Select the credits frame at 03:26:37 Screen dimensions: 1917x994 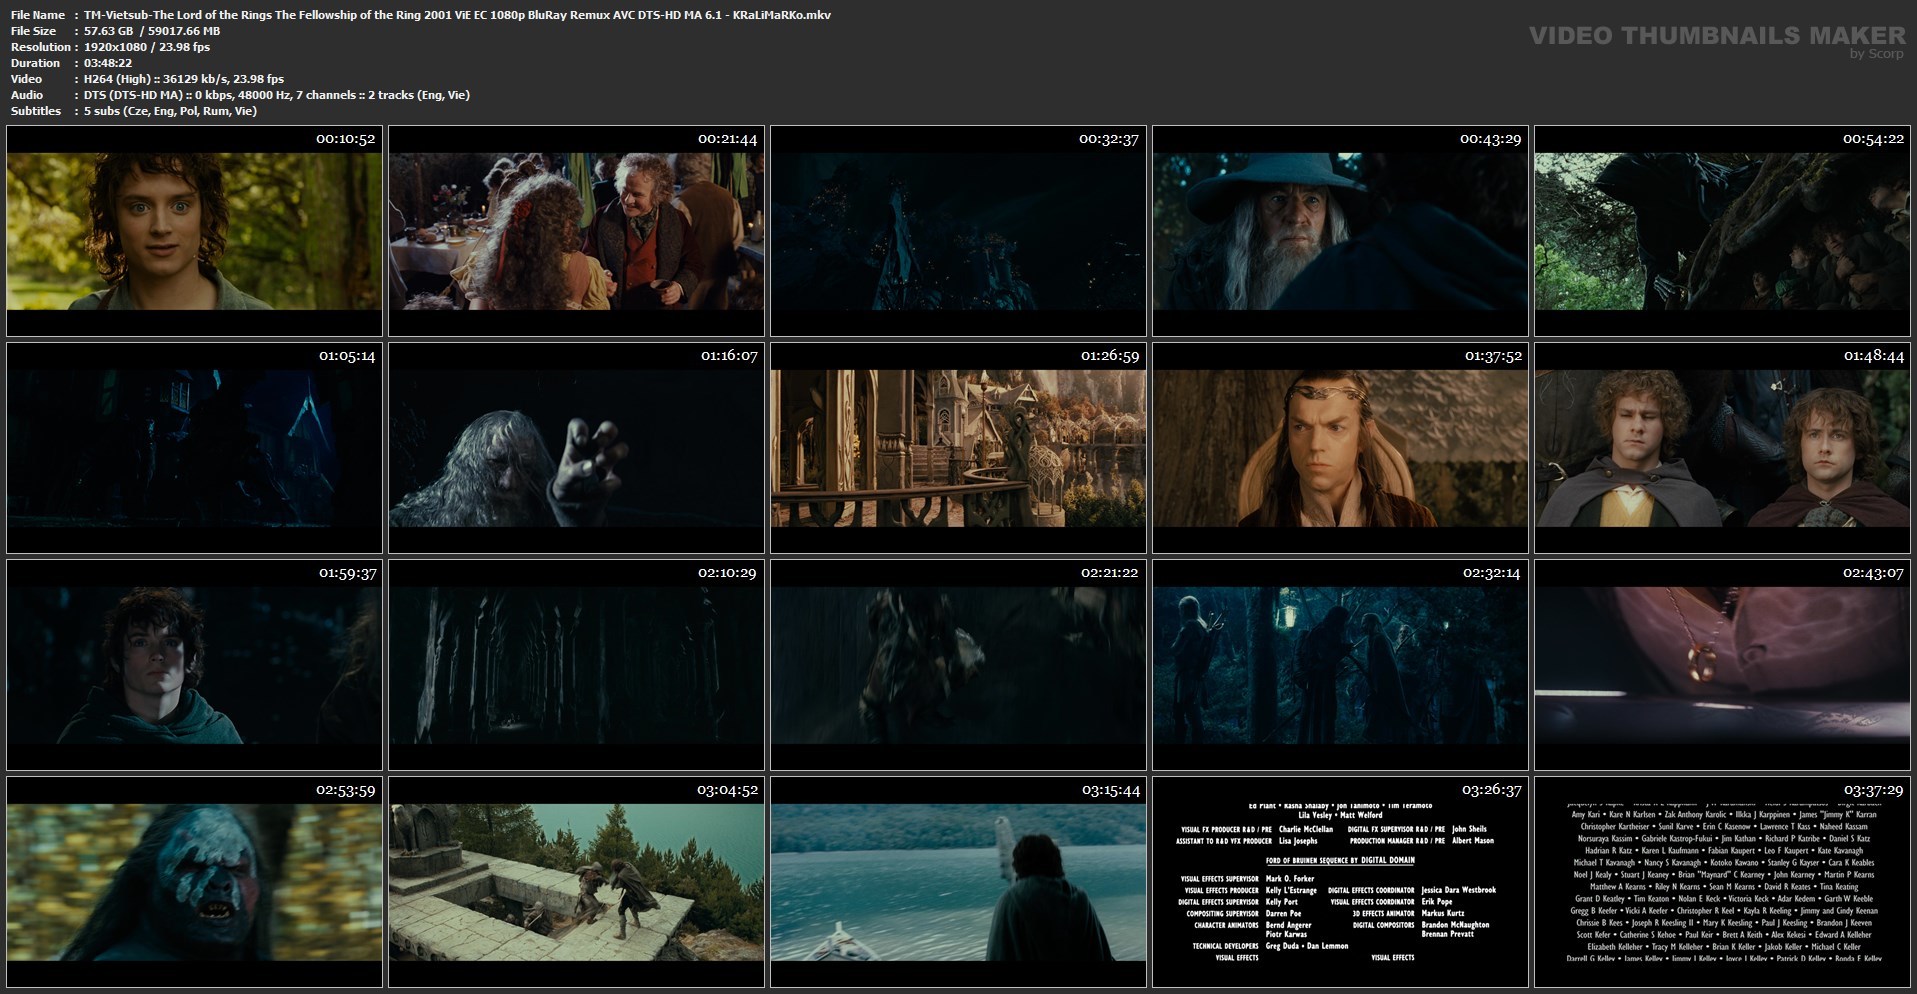tap(1340, 882)
